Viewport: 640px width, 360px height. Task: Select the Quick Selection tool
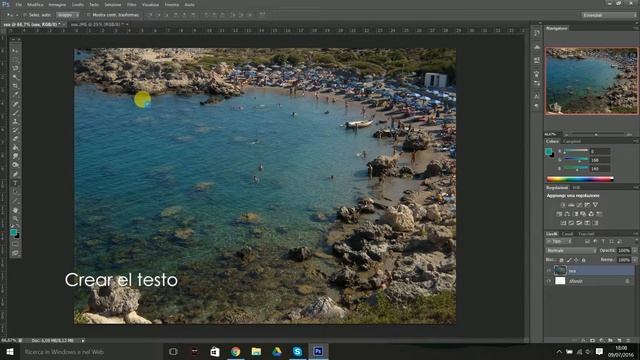pos(15,77)
